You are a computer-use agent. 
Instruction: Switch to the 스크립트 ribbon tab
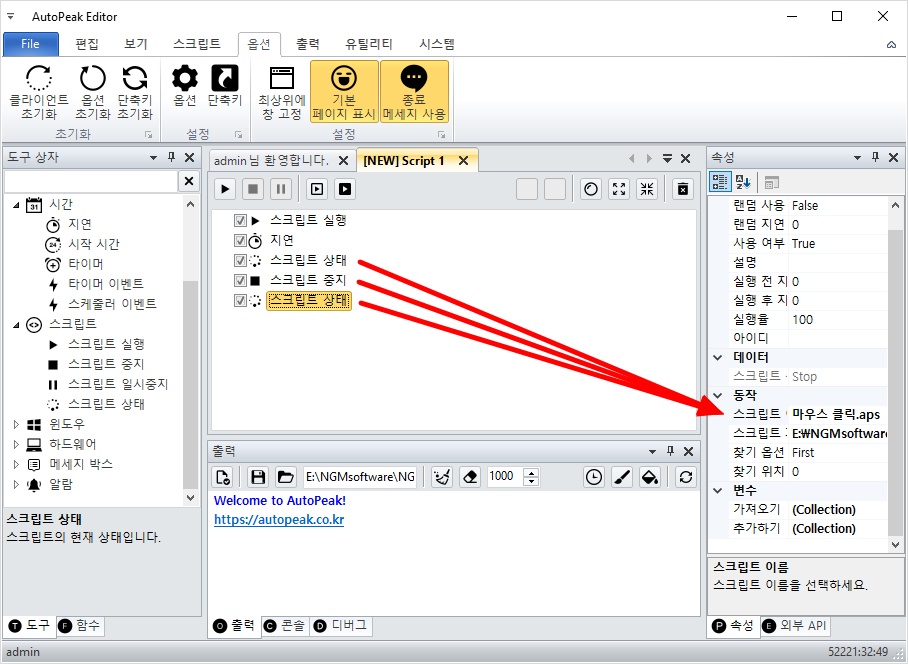[197, 44]
